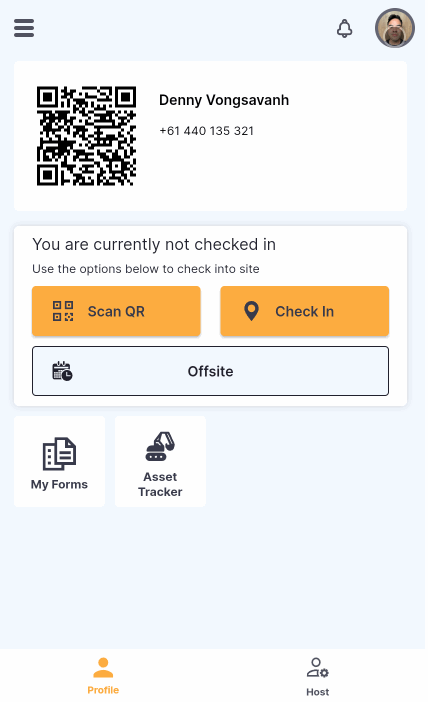This screenshot has width=428, height=702.
Task: Click the calendar clock icon in Offsite
Action: pyautogui.click(x=62, y=371)
